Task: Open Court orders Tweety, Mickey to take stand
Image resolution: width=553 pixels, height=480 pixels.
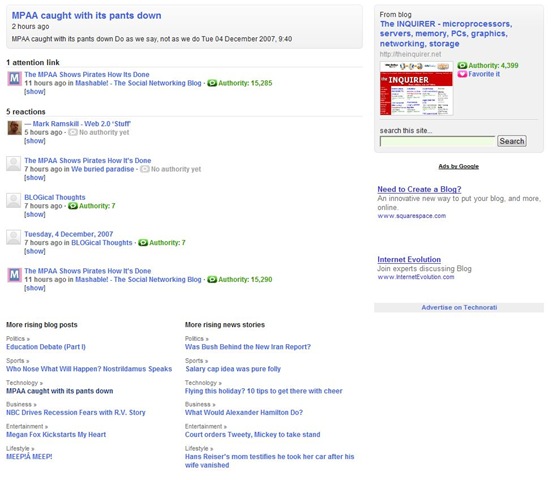Action: (253, 435)
